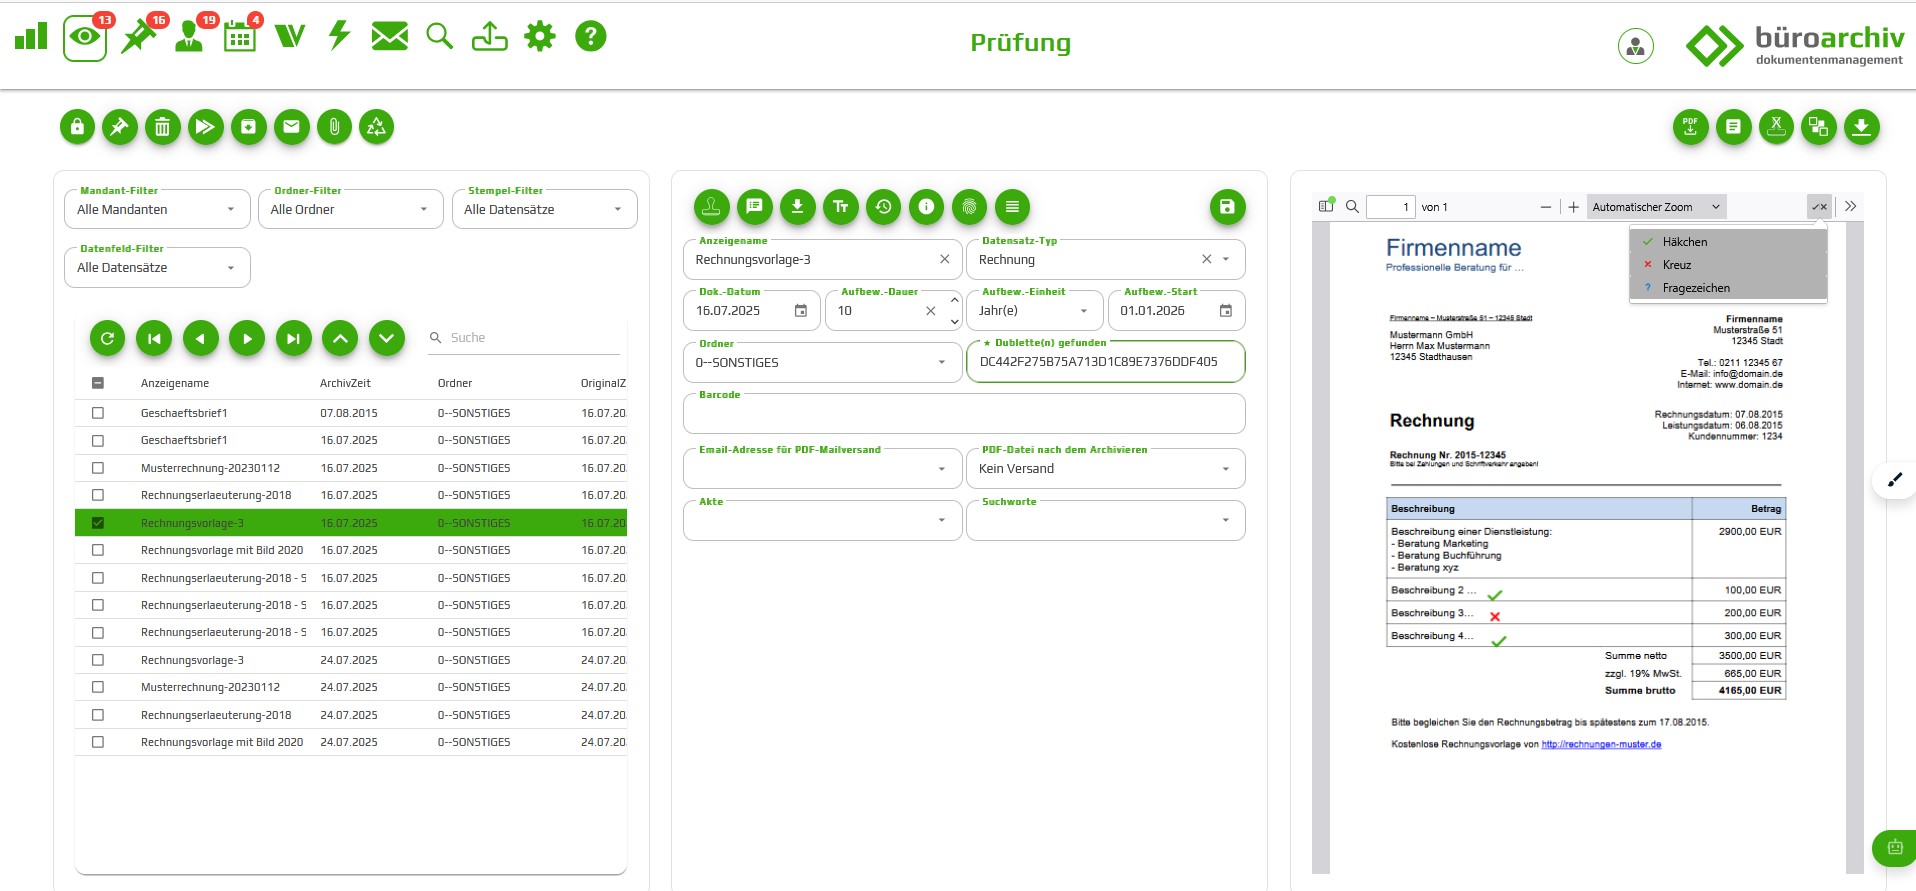This screenshot has height=891, width=1916.
Task: Uncheck the selected Rechnungsvorlage-3 row checkbox
Action: point(98,523)
